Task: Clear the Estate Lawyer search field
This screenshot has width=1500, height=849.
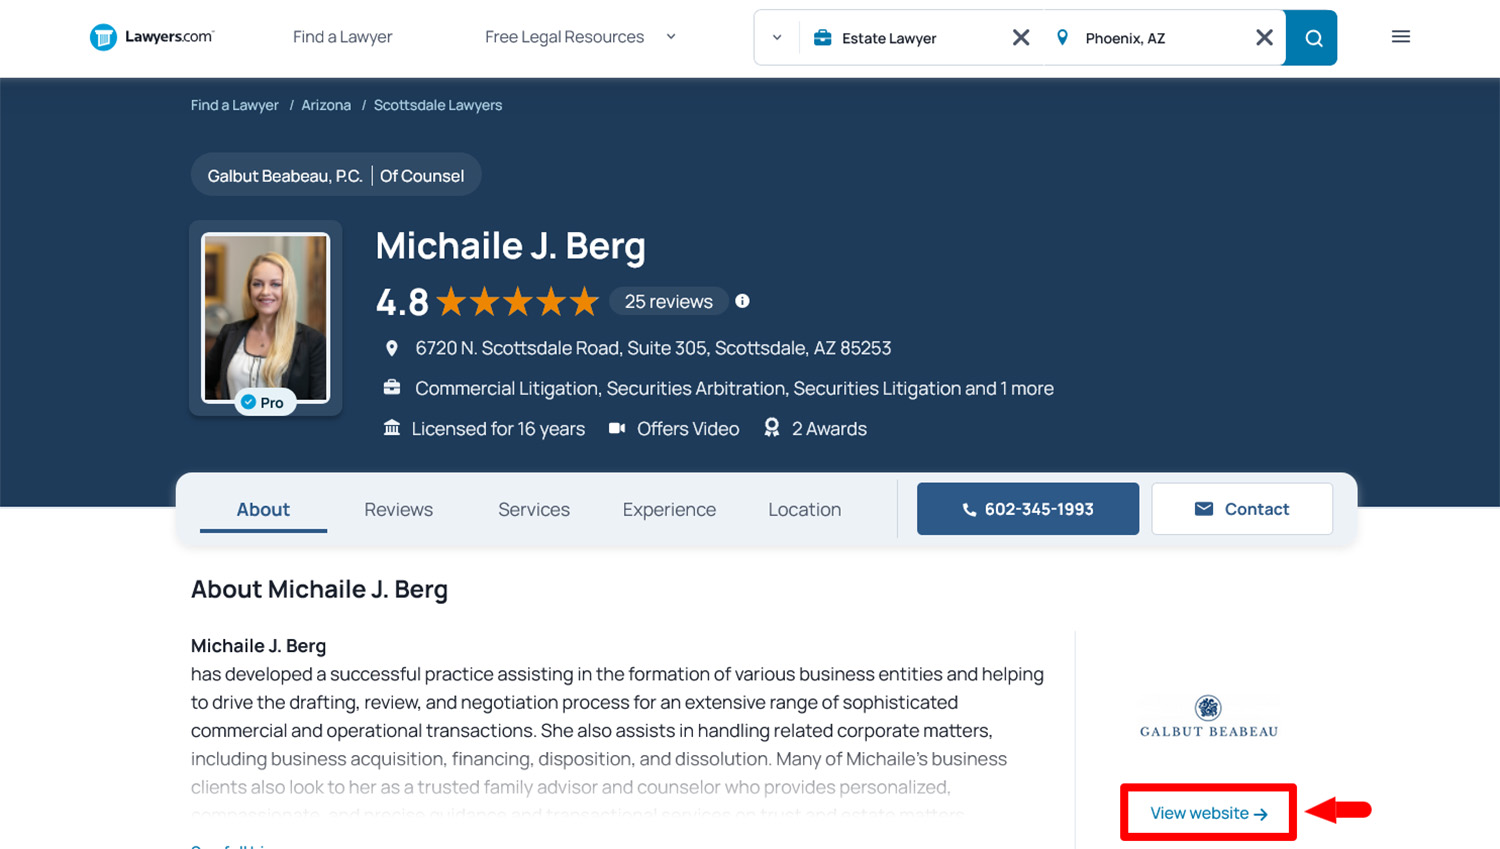Action: click(1020, 38)
